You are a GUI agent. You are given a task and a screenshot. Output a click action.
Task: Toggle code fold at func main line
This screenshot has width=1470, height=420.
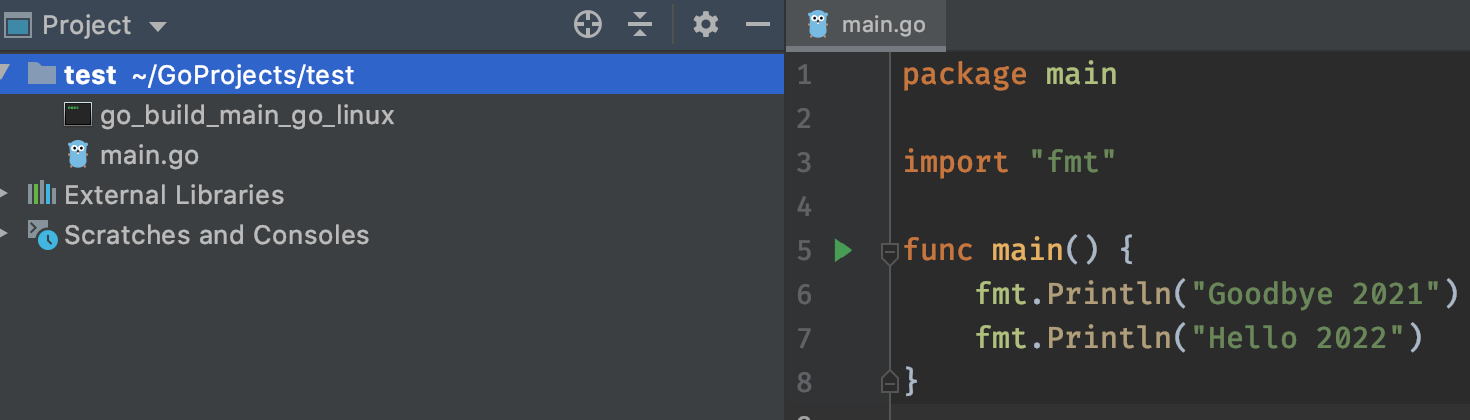click(889, 251)
